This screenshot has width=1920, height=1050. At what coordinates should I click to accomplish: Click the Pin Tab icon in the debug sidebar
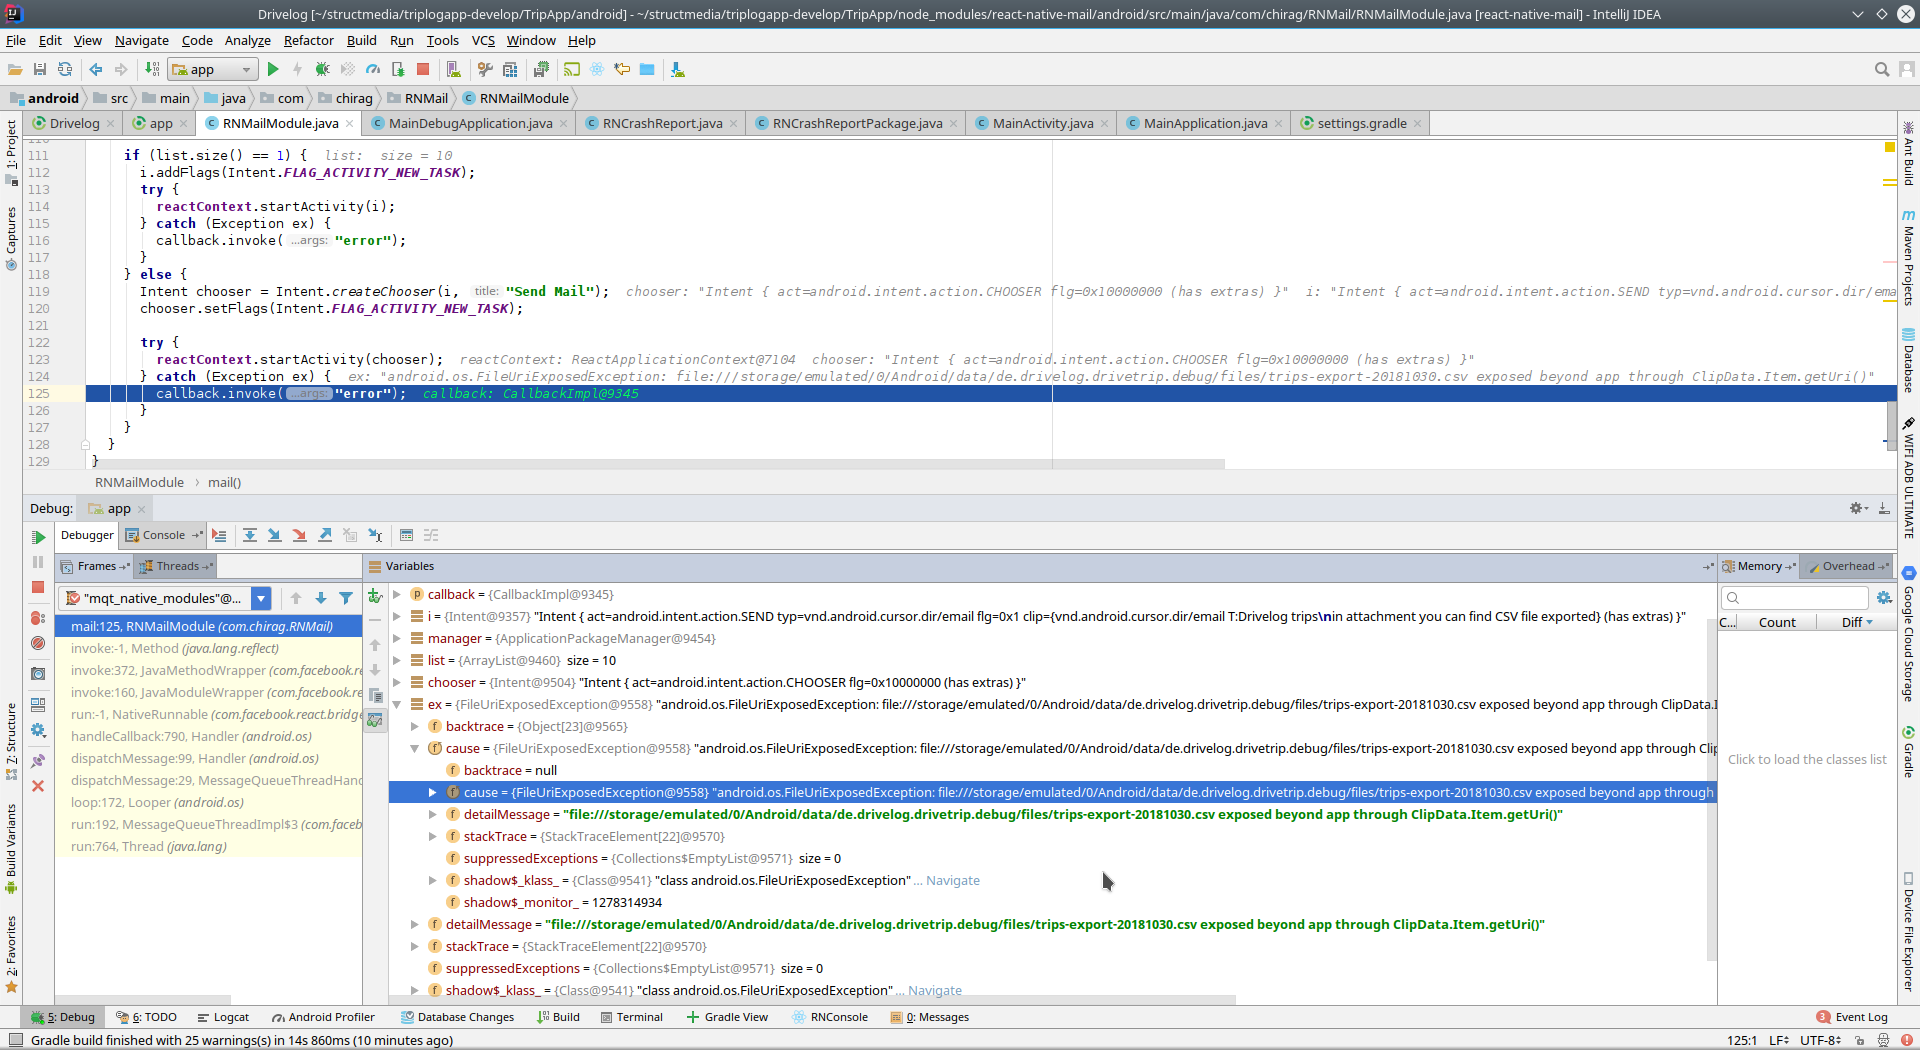click(x=38, y=761)
